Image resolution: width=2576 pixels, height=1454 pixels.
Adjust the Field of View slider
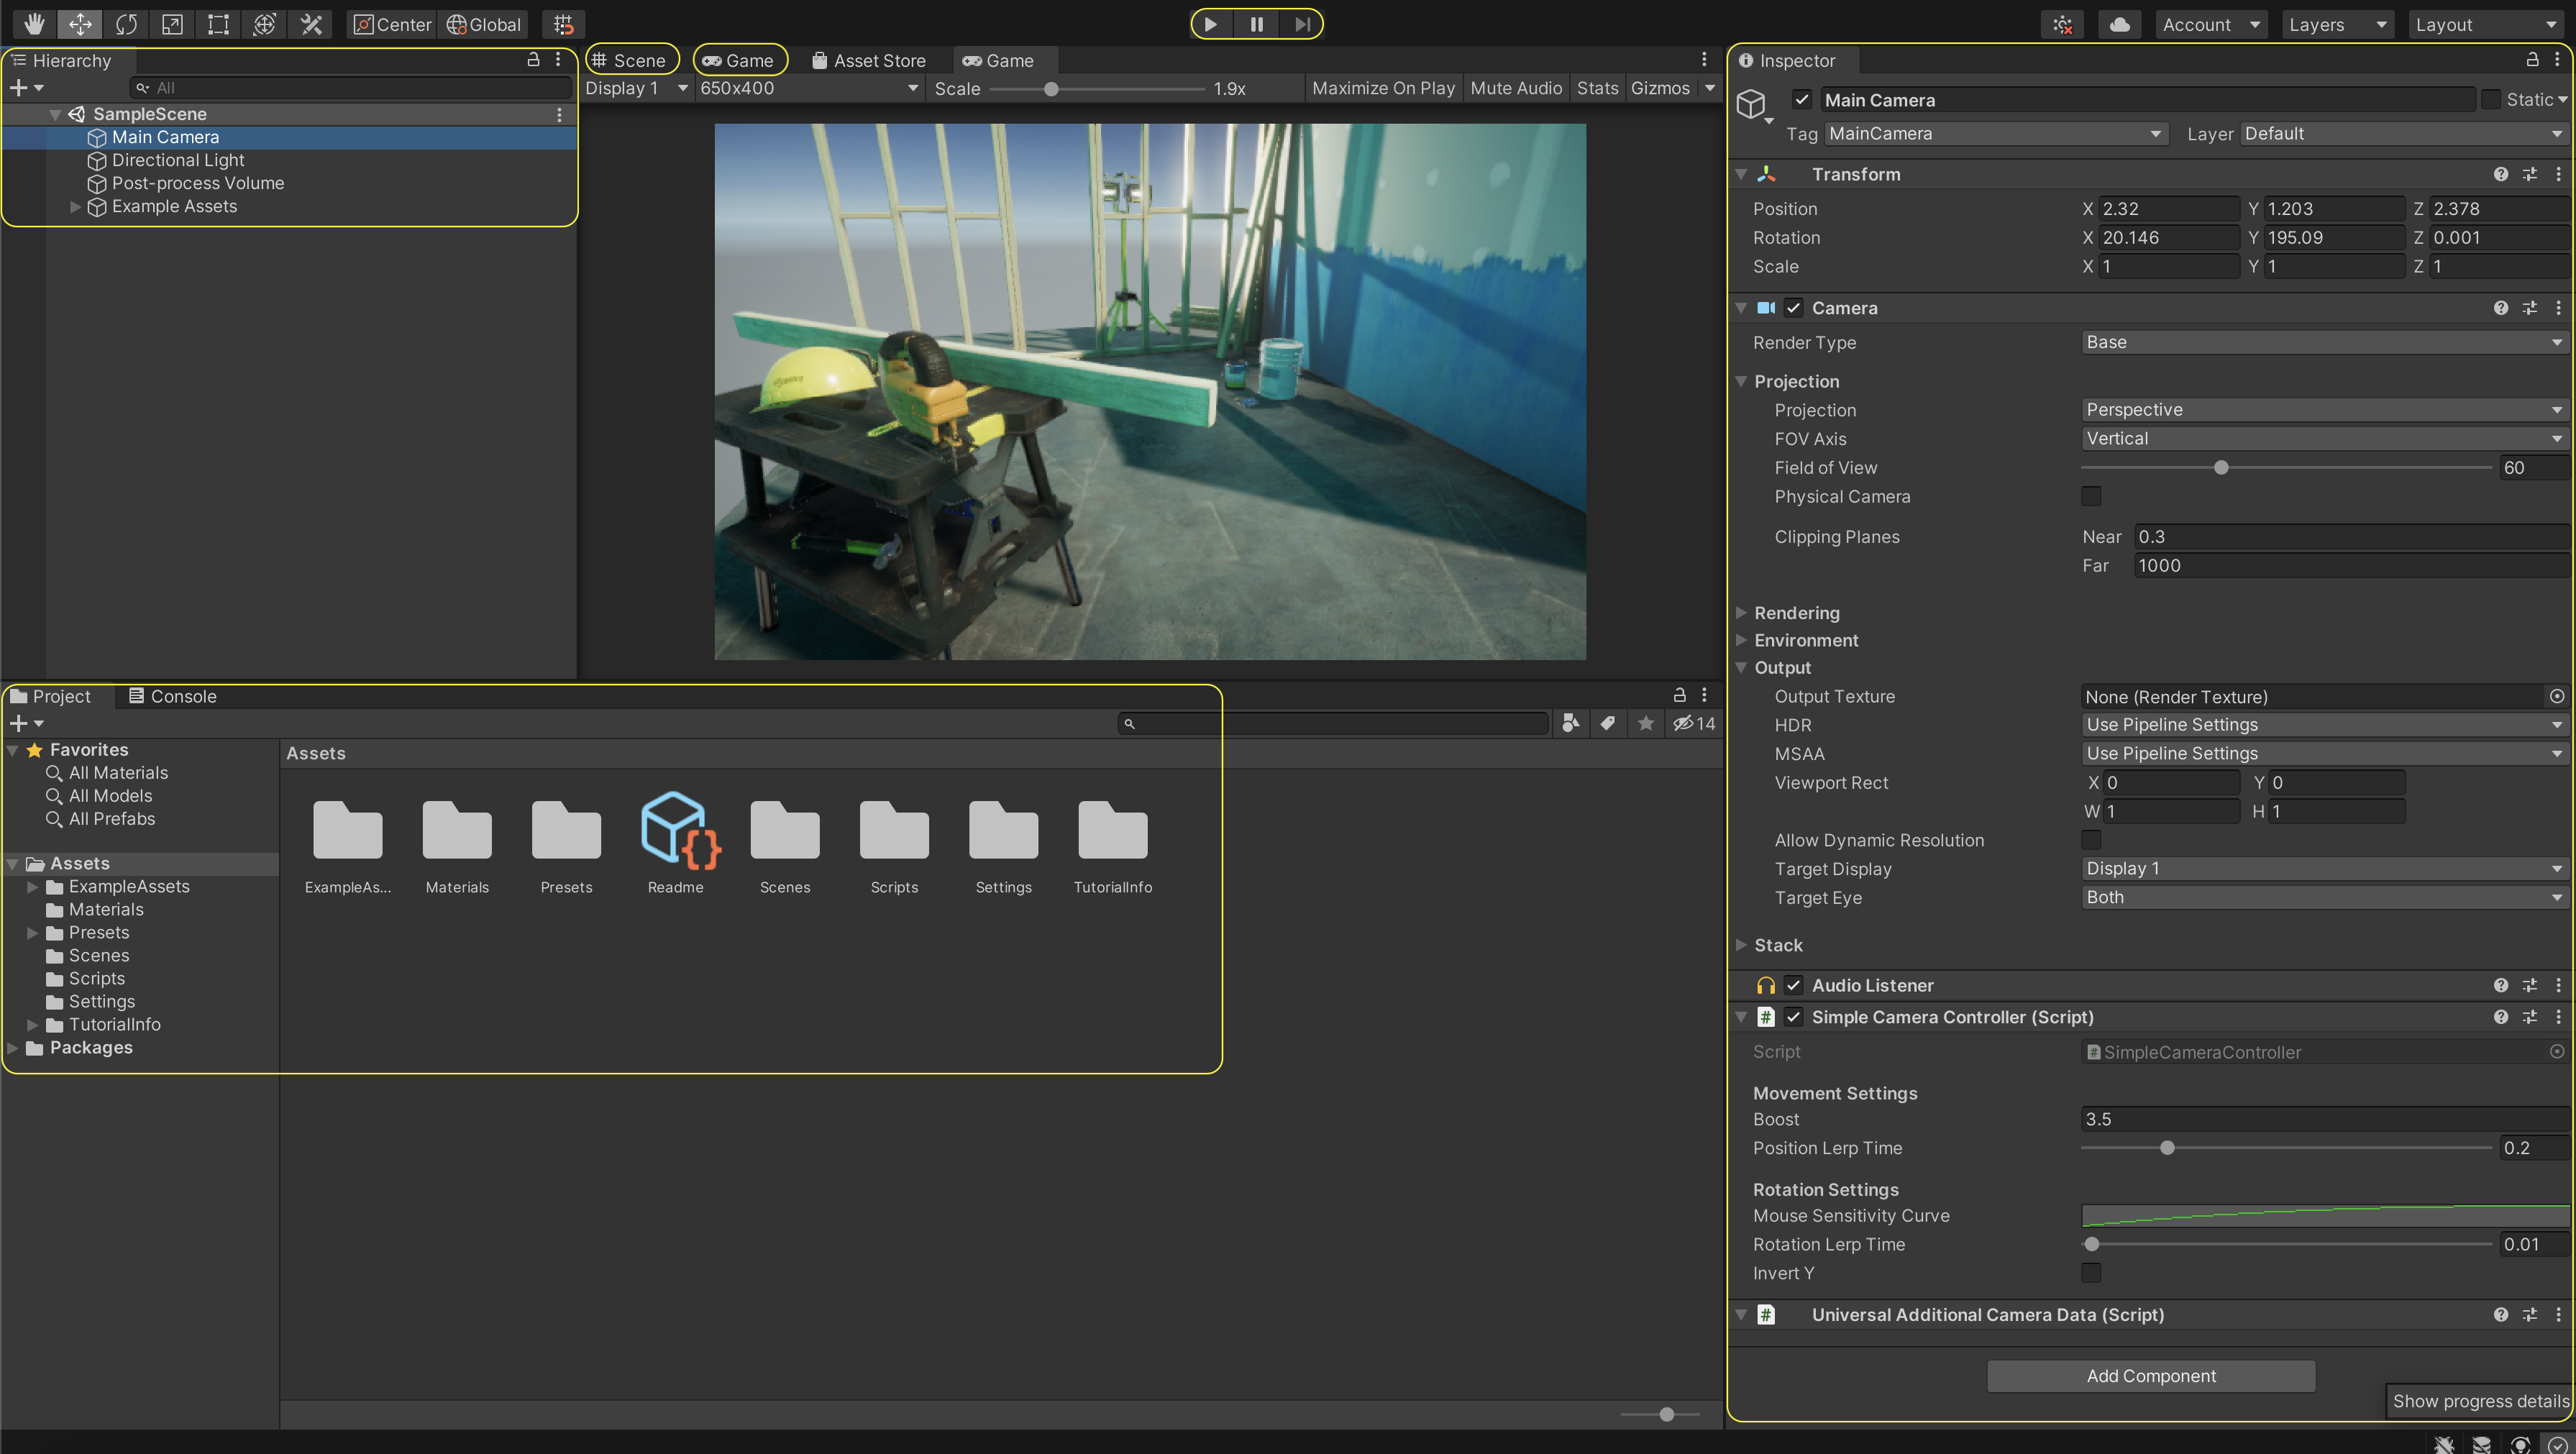2220,468
